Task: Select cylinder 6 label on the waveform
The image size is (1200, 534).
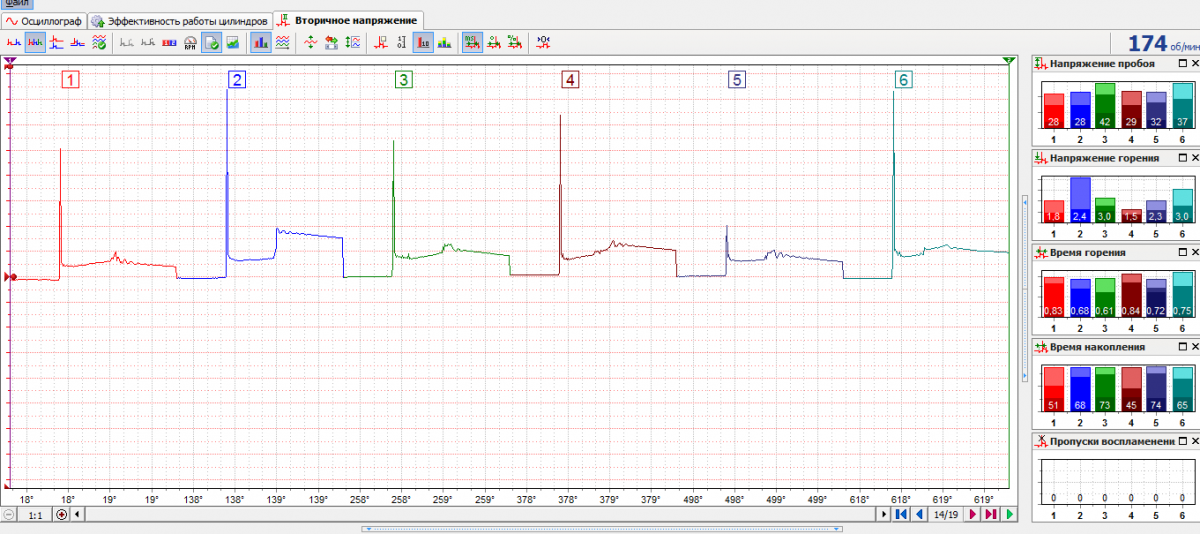Action: (904, 80)
